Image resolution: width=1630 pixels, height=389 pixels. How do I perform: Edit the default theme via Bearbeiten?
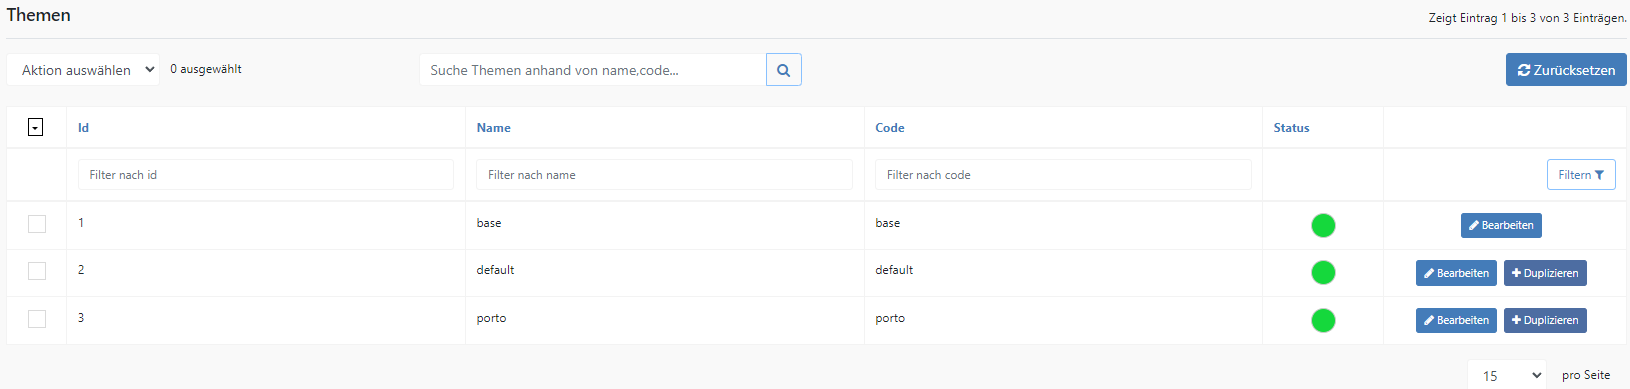click(x=1456, y=273)
